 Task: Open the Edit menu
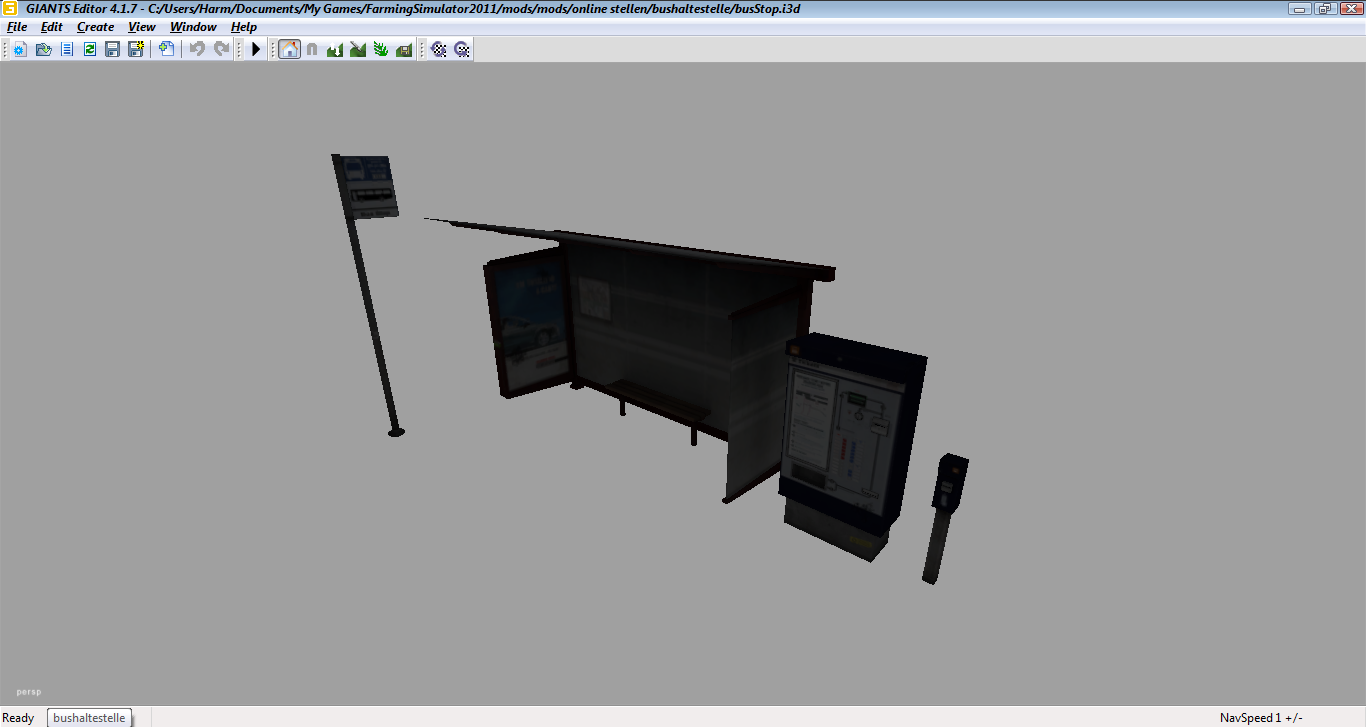click(51, 27)
